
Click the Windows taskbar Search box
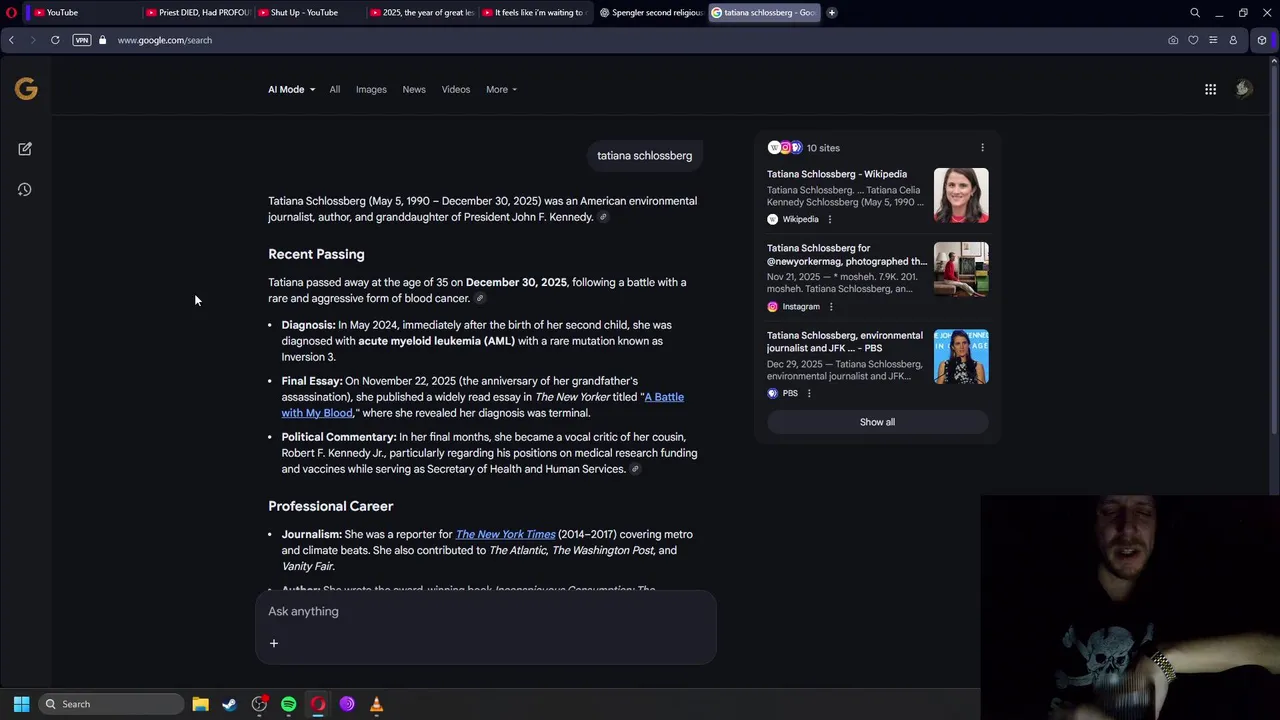(x=112, y=704)
